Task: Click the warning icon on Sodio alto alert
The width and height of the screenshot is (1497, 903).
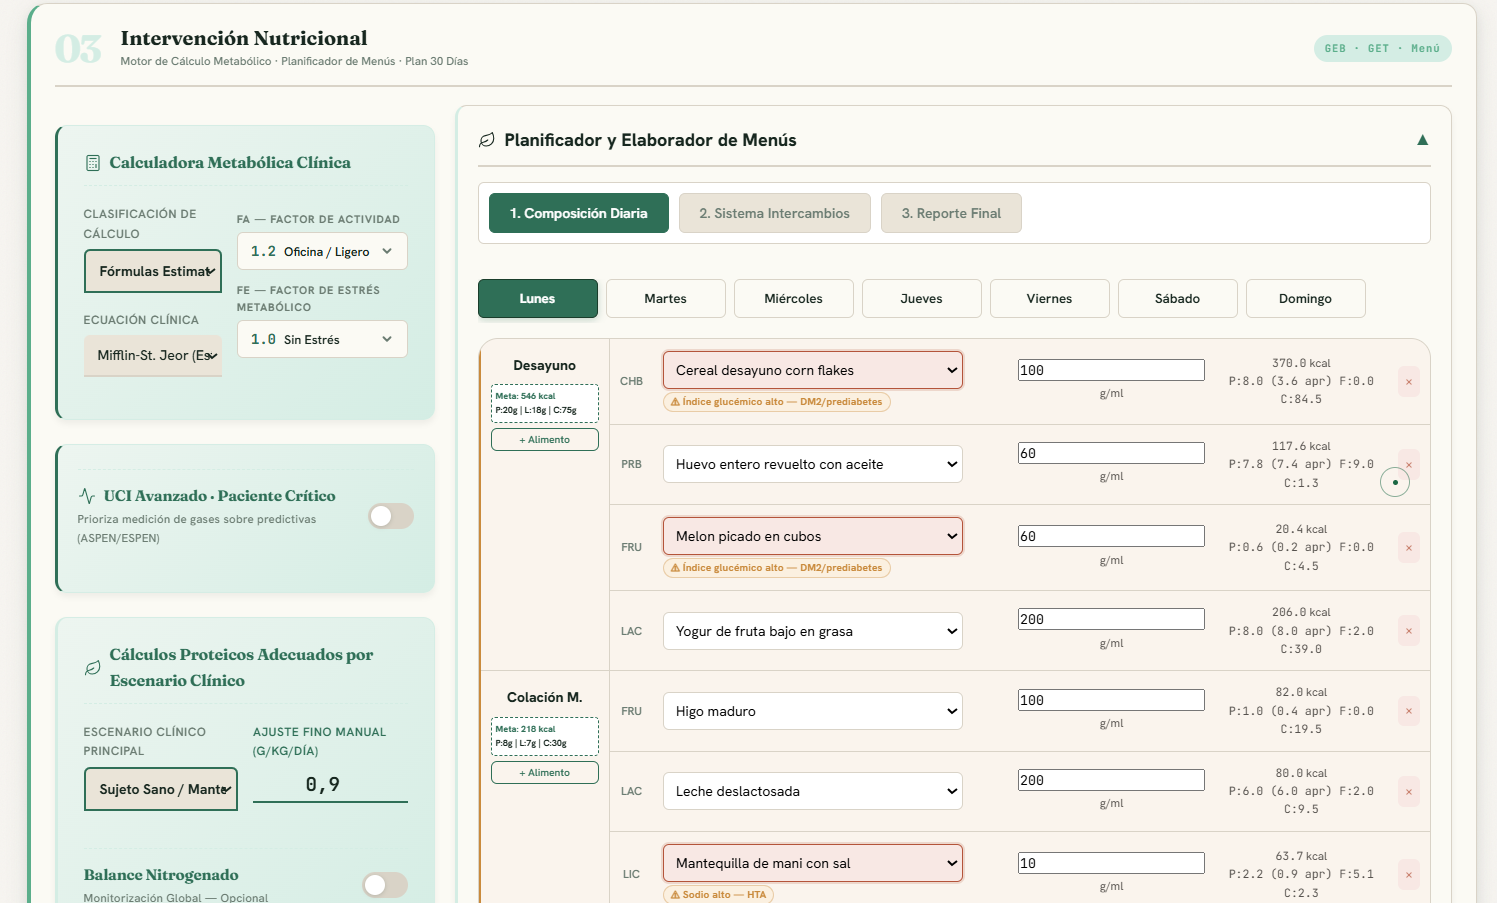Action: point(675,895)
